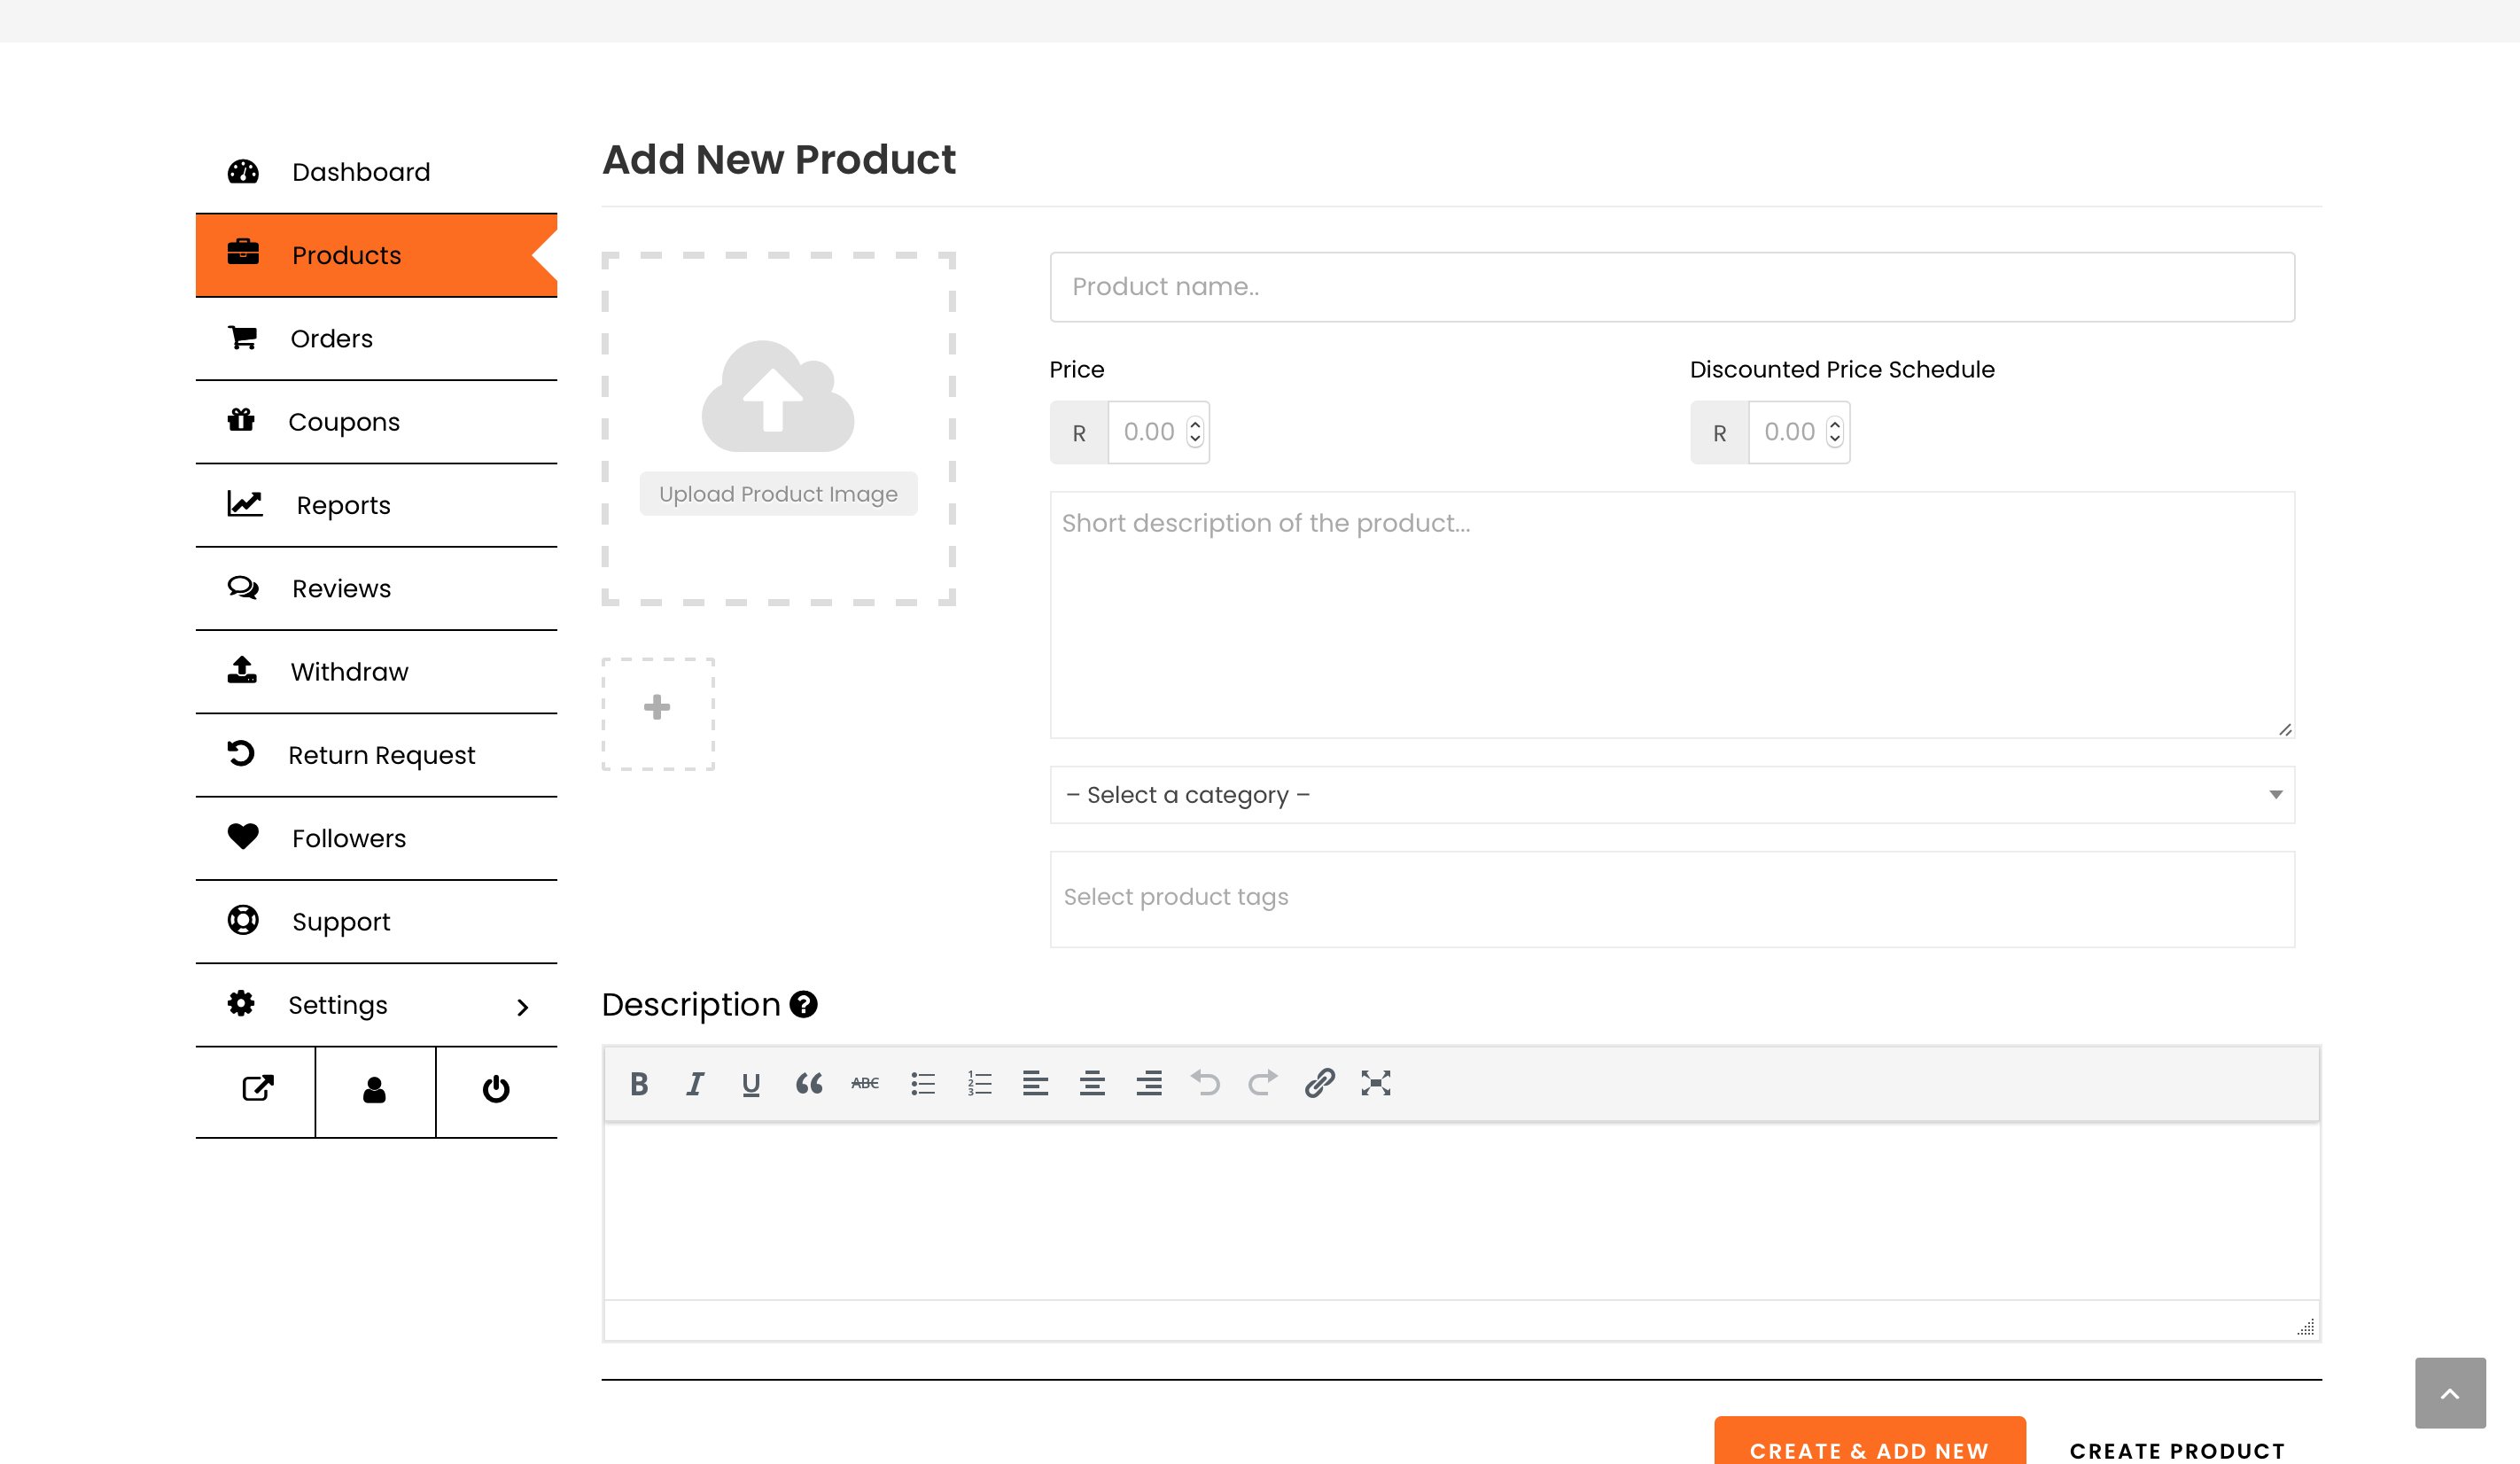This screenshot has width=2520, height=1464.
Task: Open the user profile icon in sidebar
Action: [375, 1089]
